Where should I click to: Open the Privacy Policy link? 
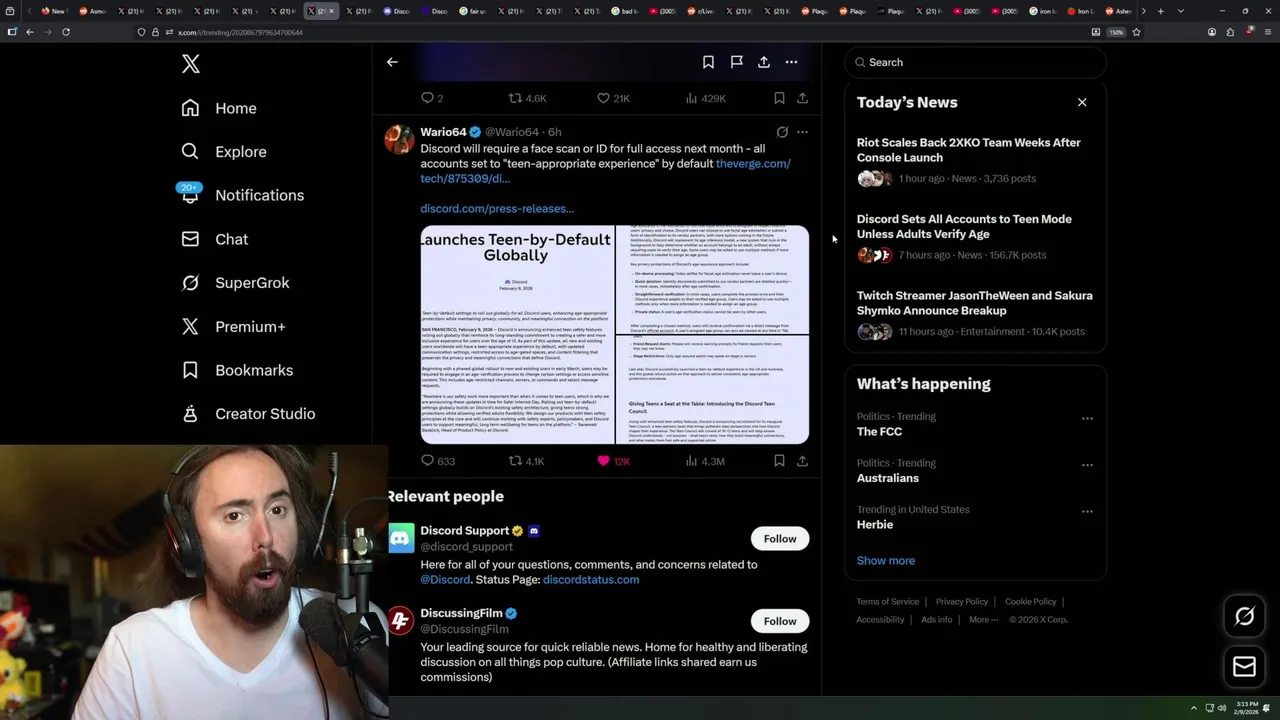click(962, 602)
